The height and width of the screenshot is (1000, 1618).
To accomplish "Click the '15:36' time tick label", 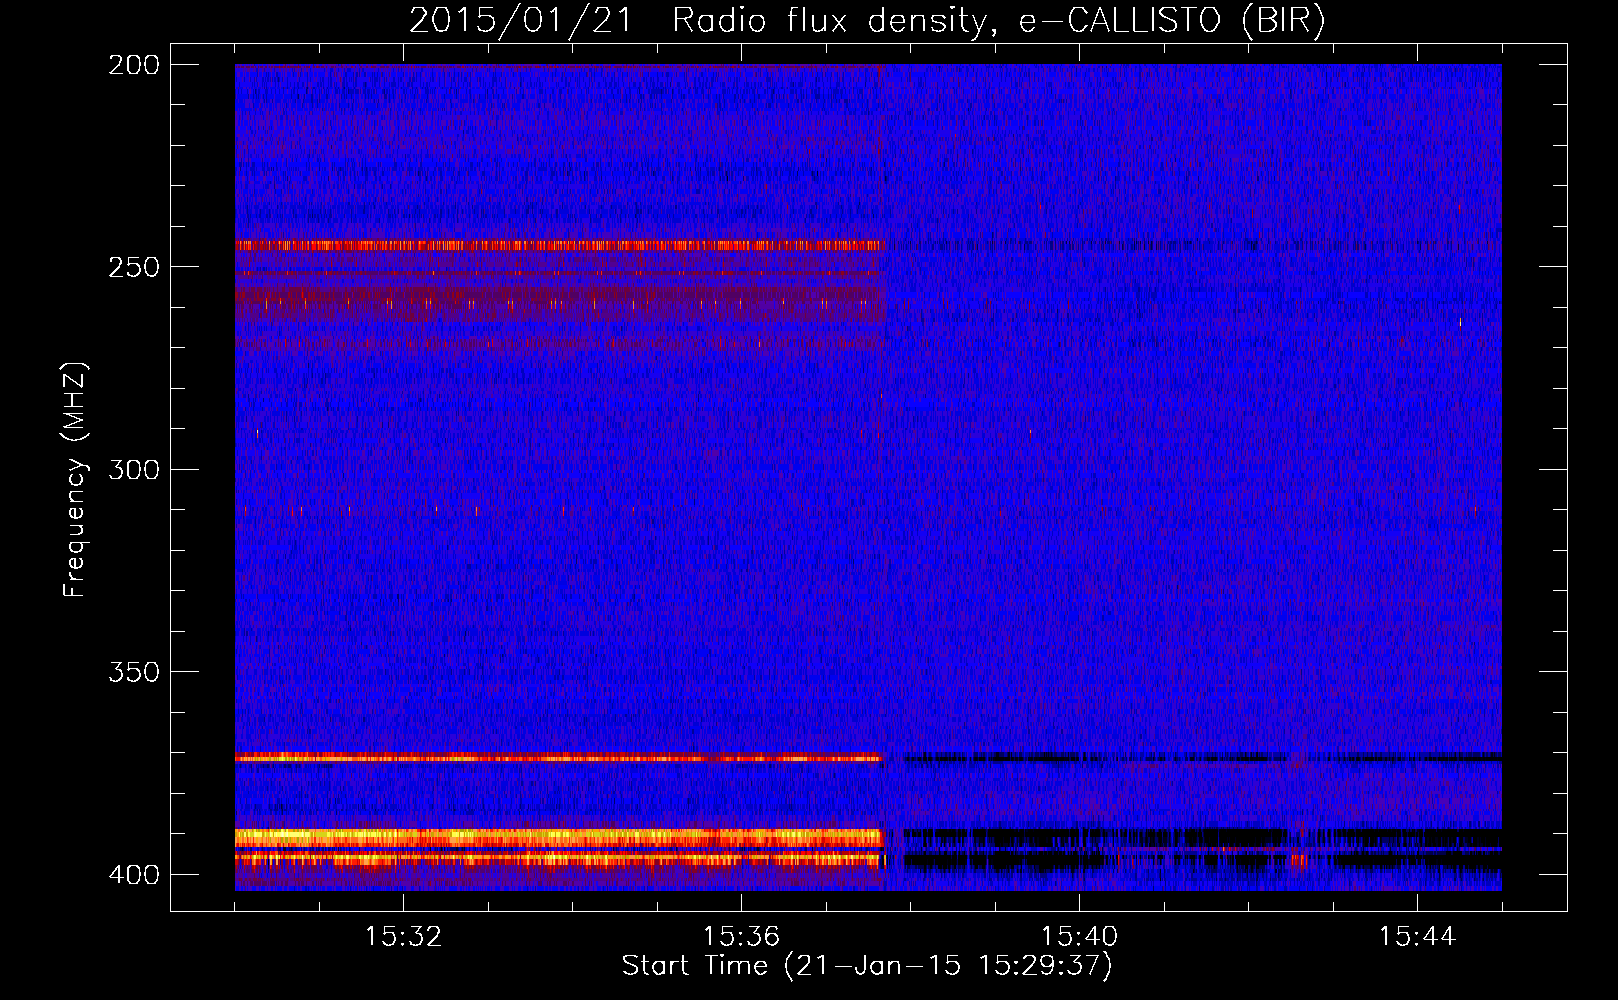I will [741, 937].
